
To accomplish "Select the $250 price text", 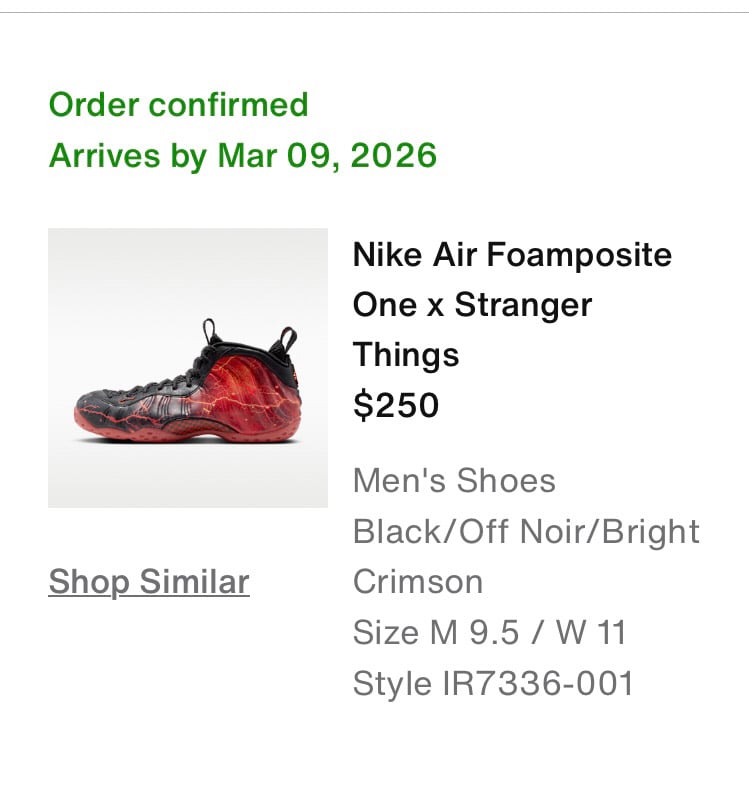I will point(396,405).
